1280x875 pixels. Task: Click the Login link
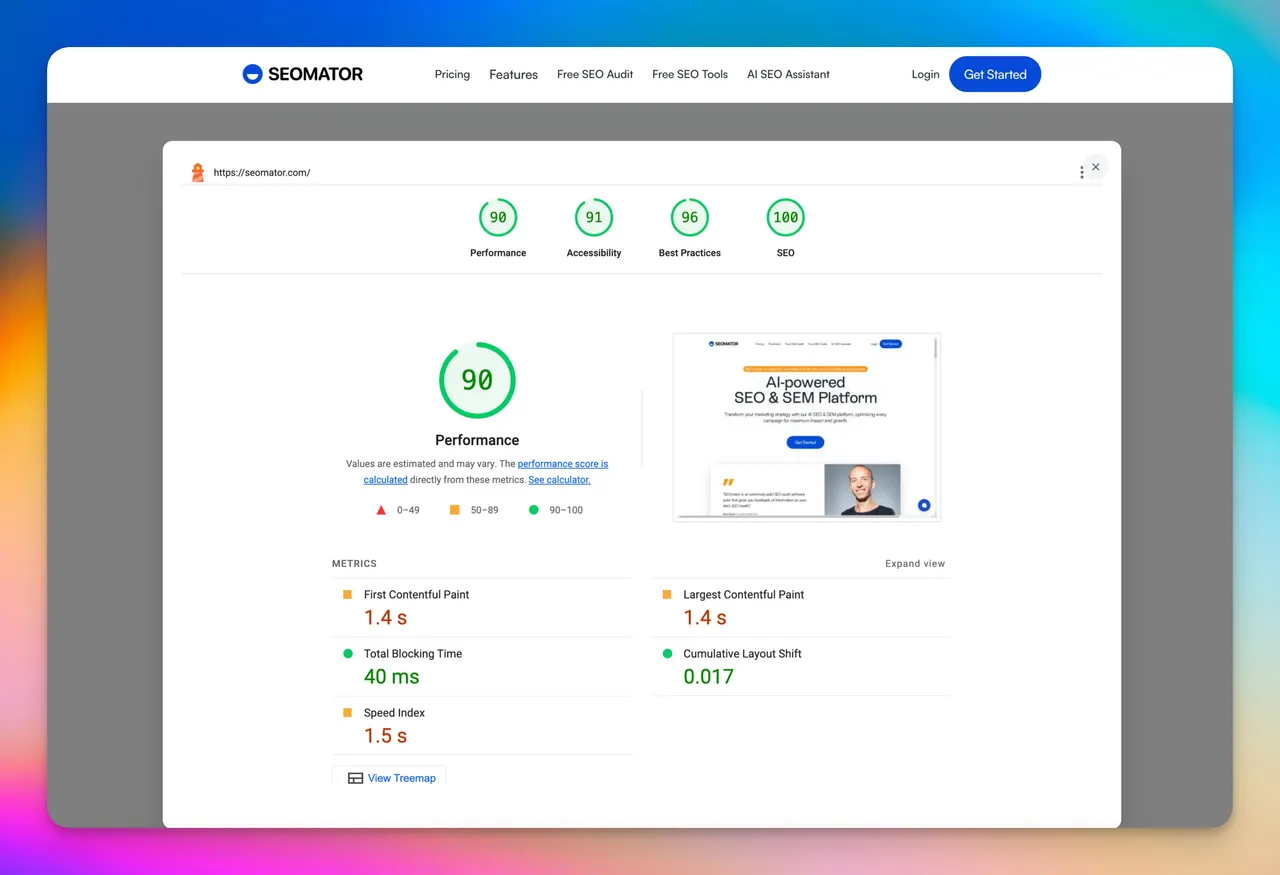(926, 74)
